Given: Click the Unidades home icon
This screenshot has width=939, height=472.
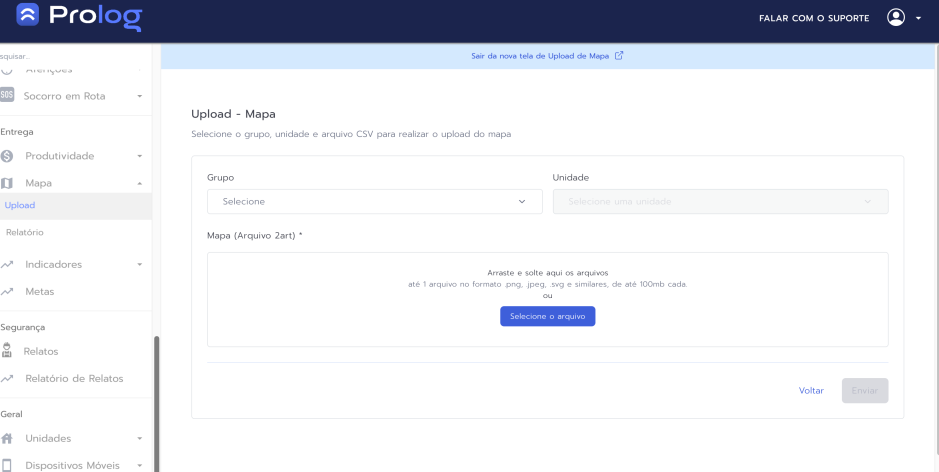Looking at the screenshot, I should pyautogui.click(x=8, y=438).
